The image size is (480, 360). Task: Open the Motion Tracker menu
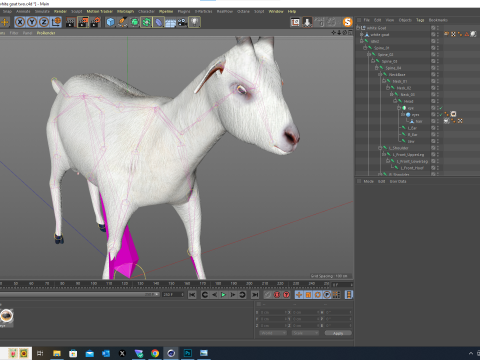click(x=99, y=11)
